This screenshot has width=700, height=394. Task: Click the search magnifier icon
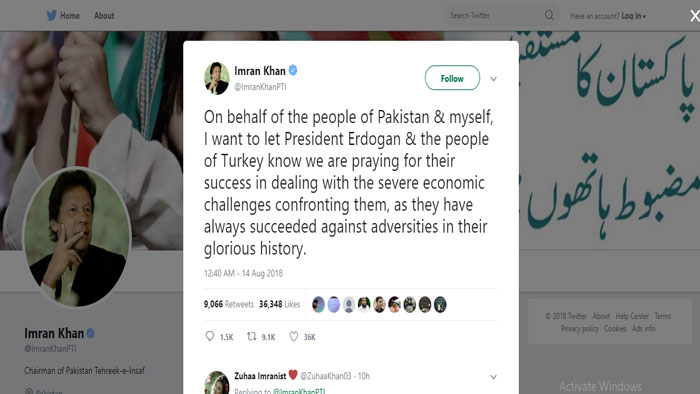549,15
